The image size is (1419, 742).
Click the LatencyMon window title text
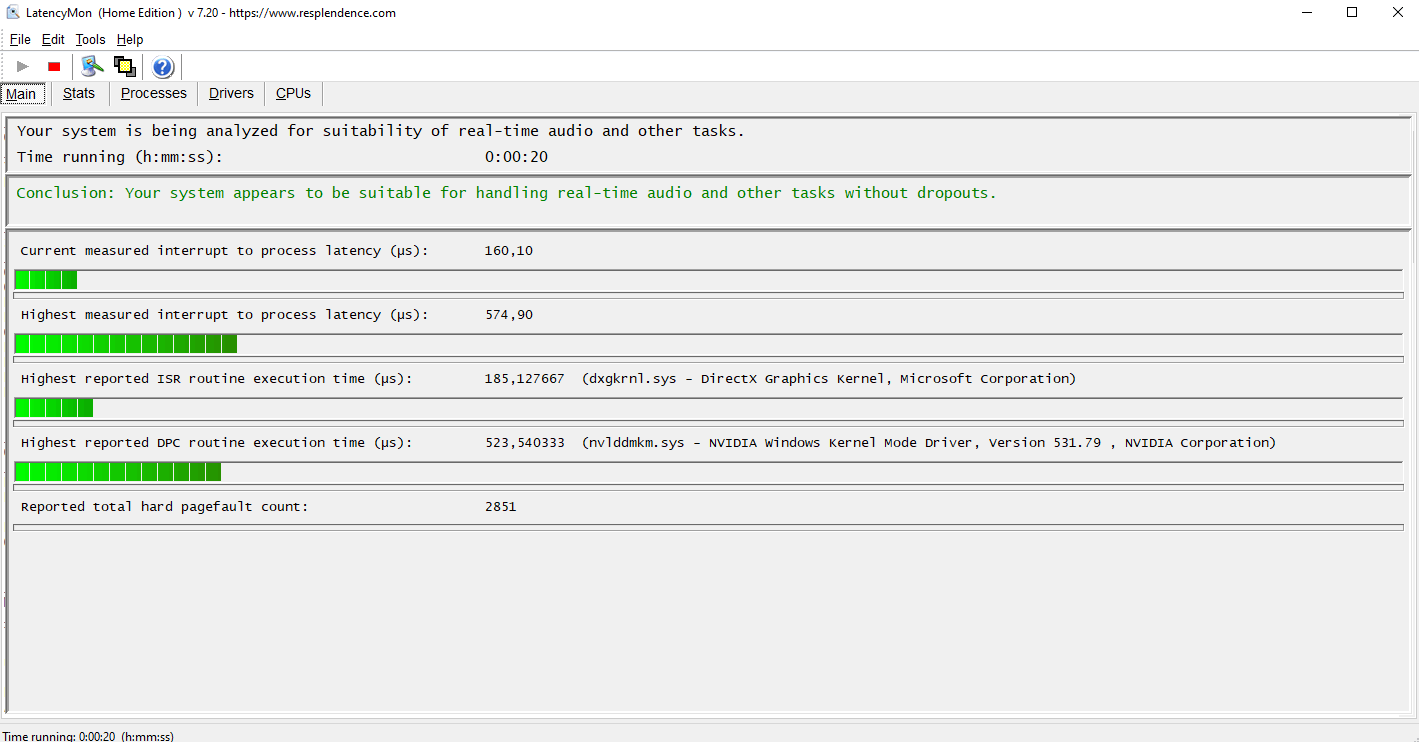211,13
